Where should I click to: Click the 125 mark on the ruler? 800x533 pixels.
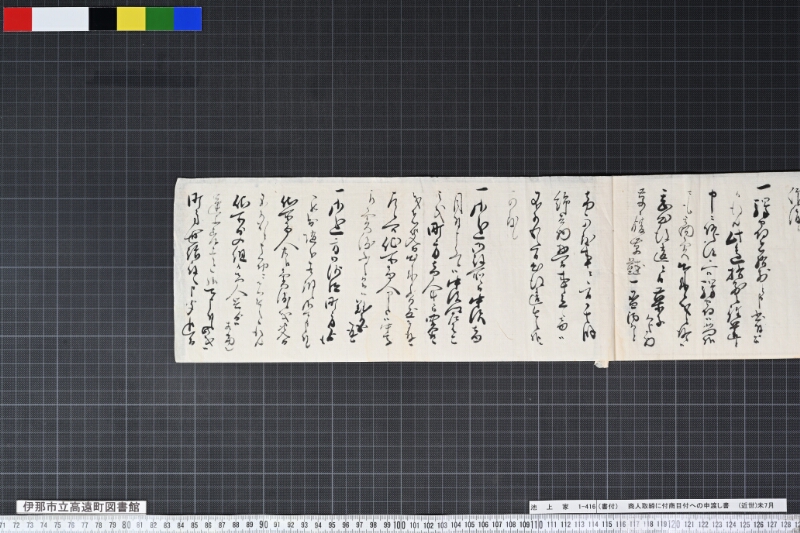(744, 525)
